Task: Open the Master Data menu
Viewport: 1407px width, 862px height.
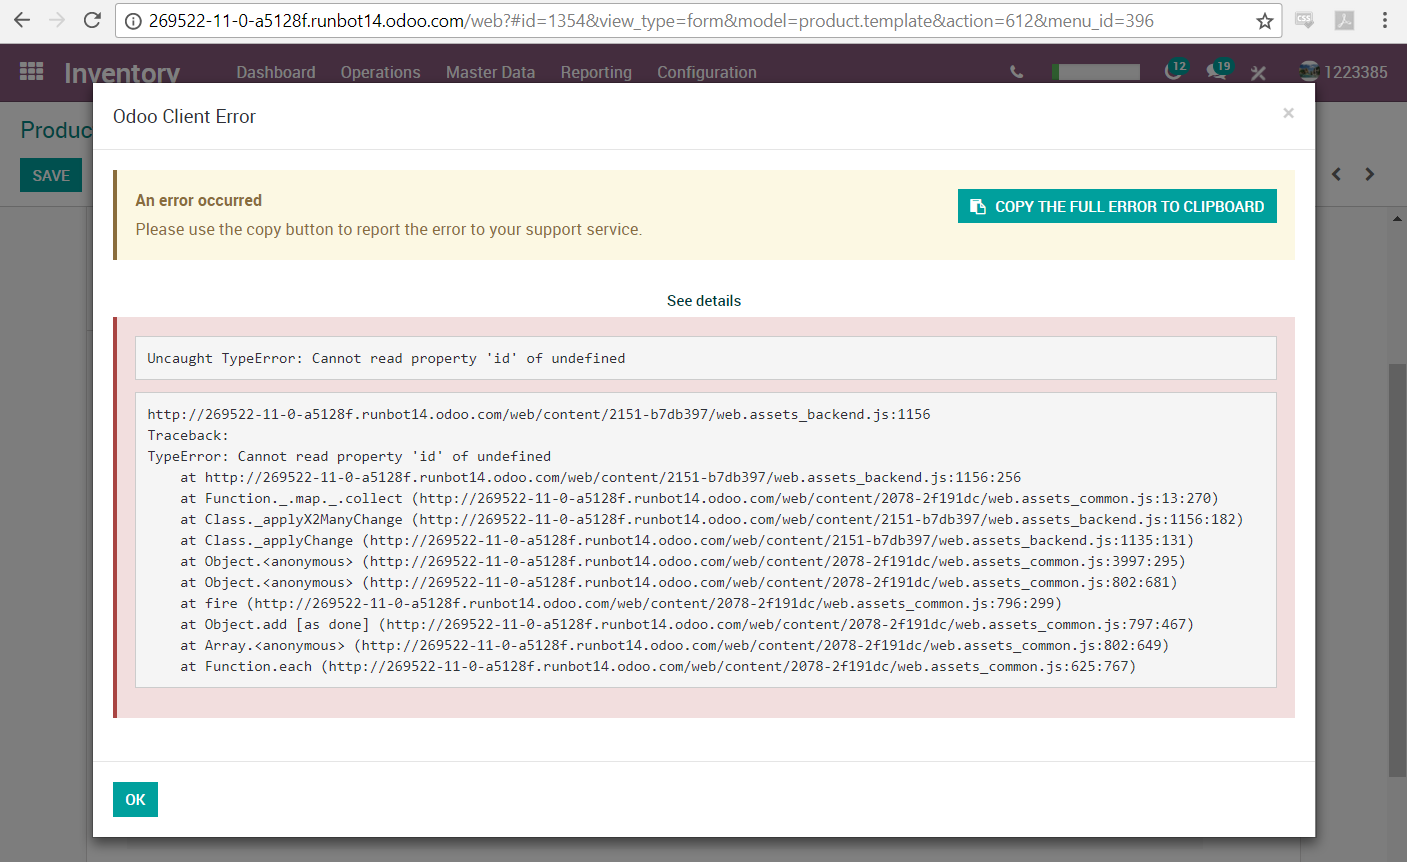Action: click(490, 71)
